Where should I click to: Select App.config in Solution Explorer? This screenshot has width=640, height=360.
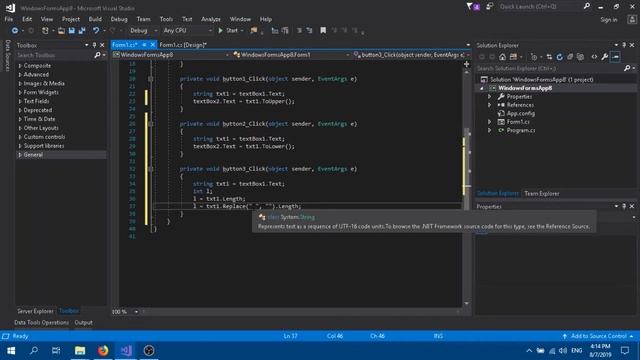coord(520,113)
